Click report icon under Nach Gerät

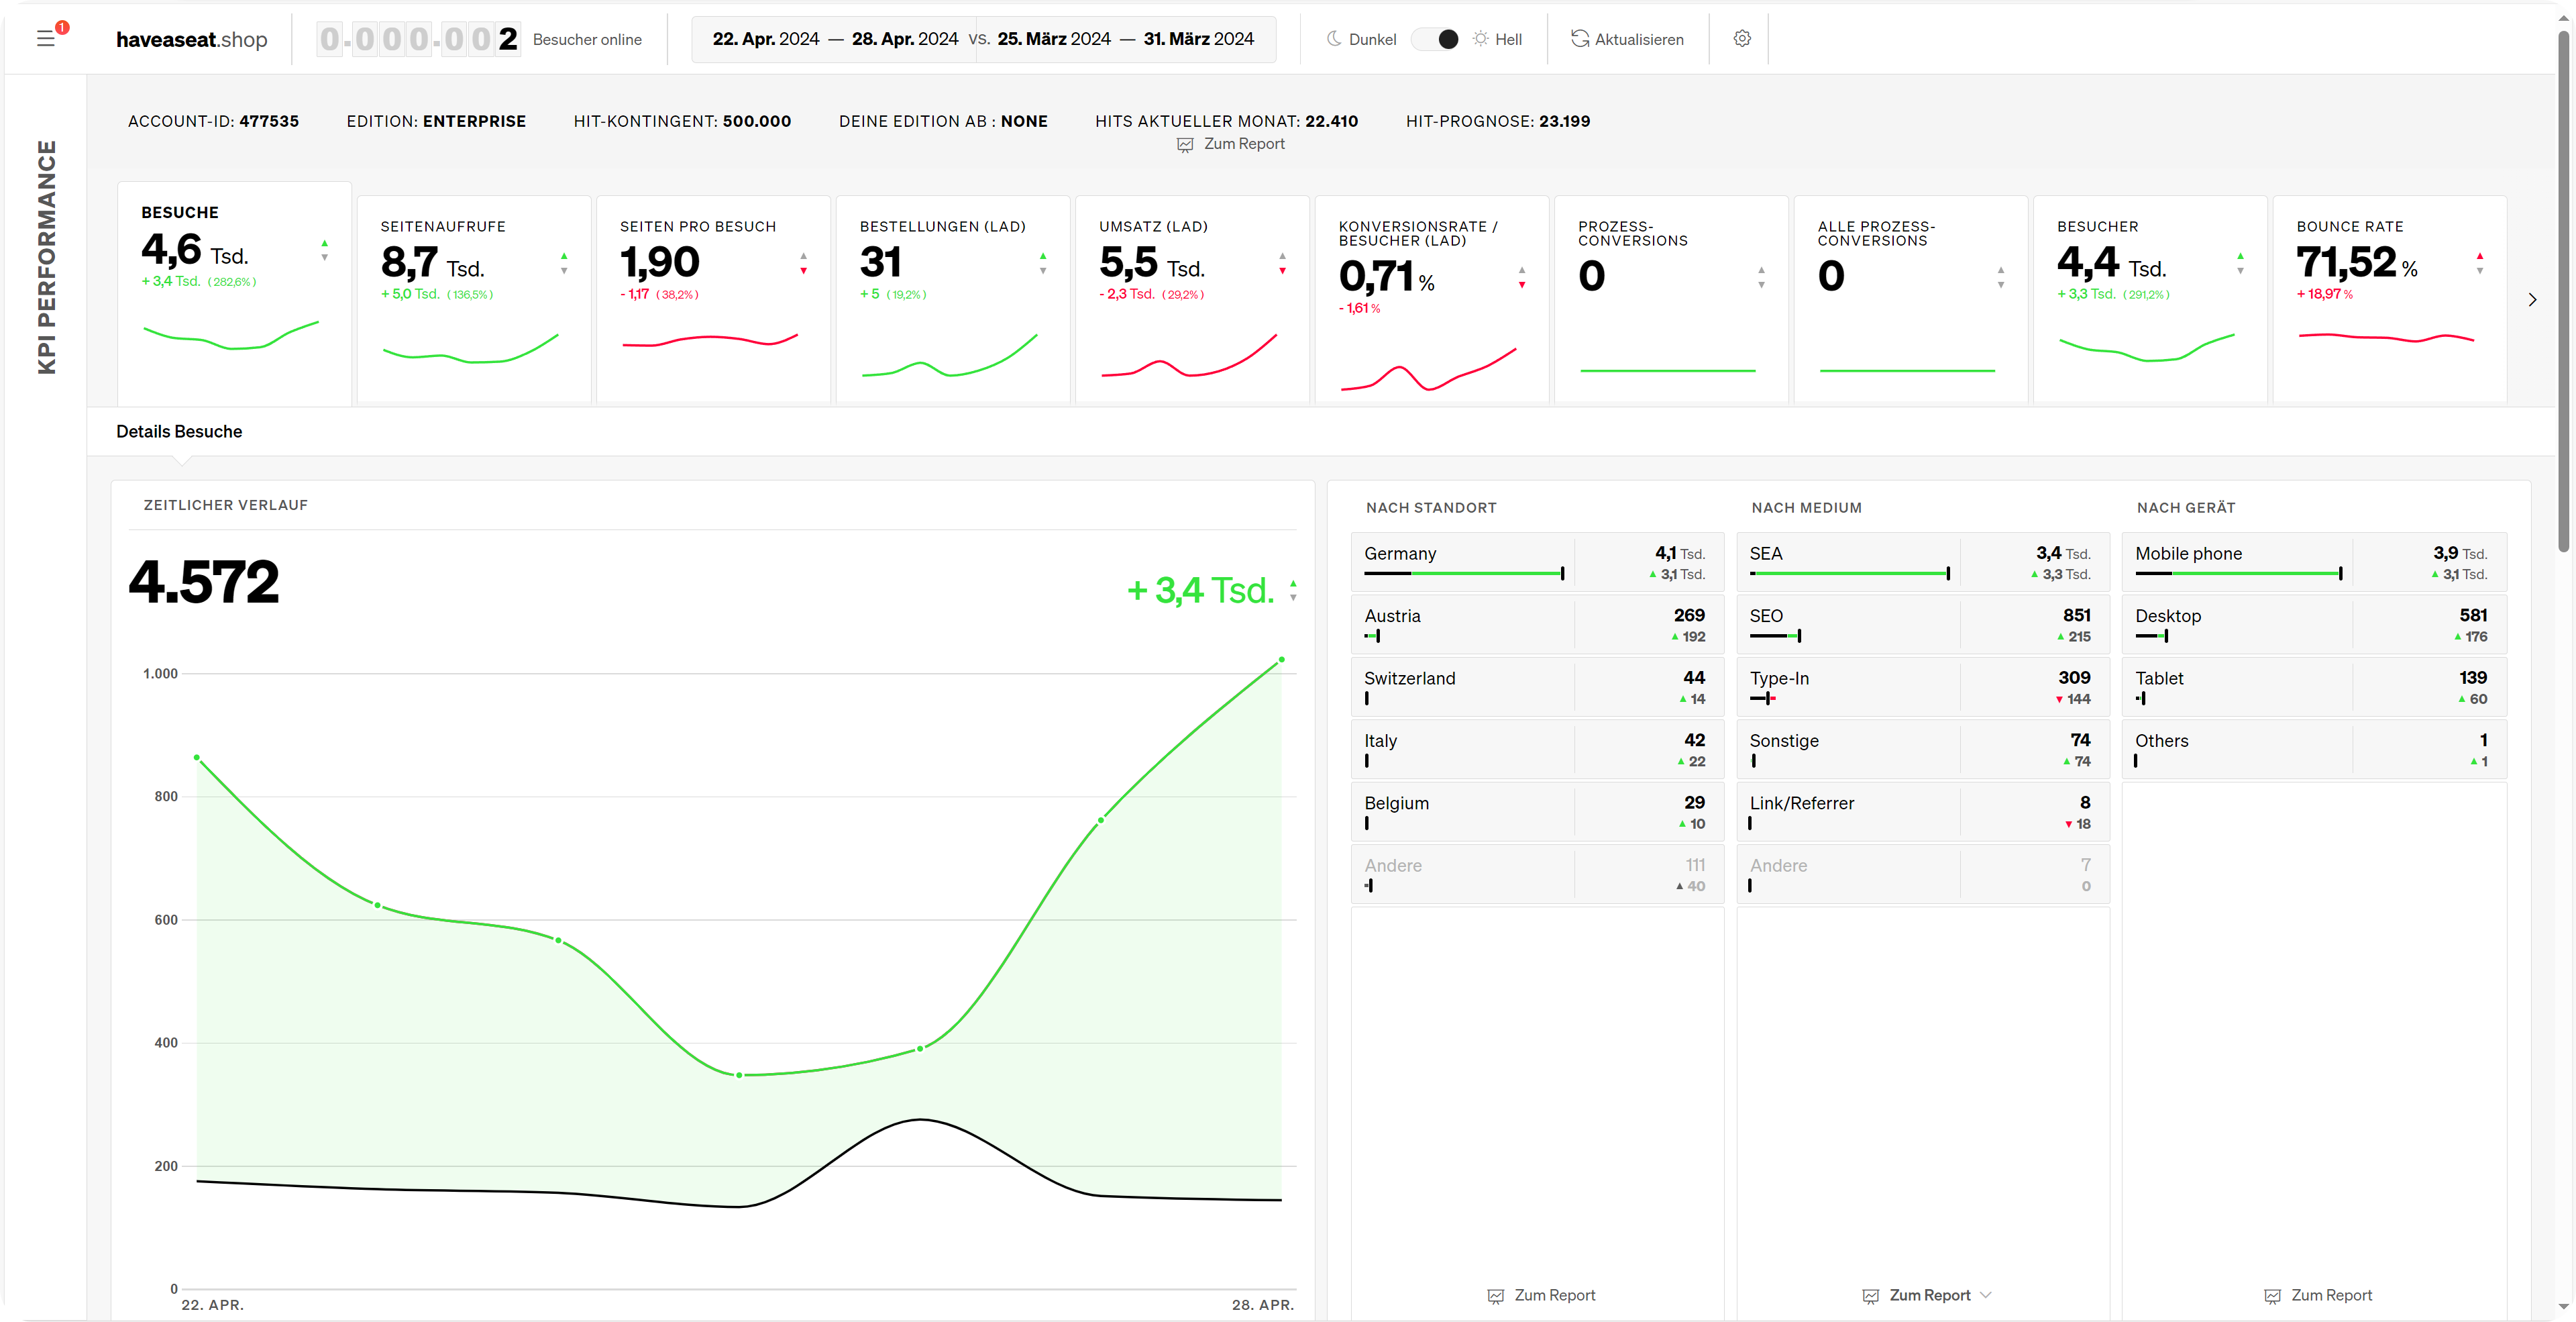tap(2272, 1296)
